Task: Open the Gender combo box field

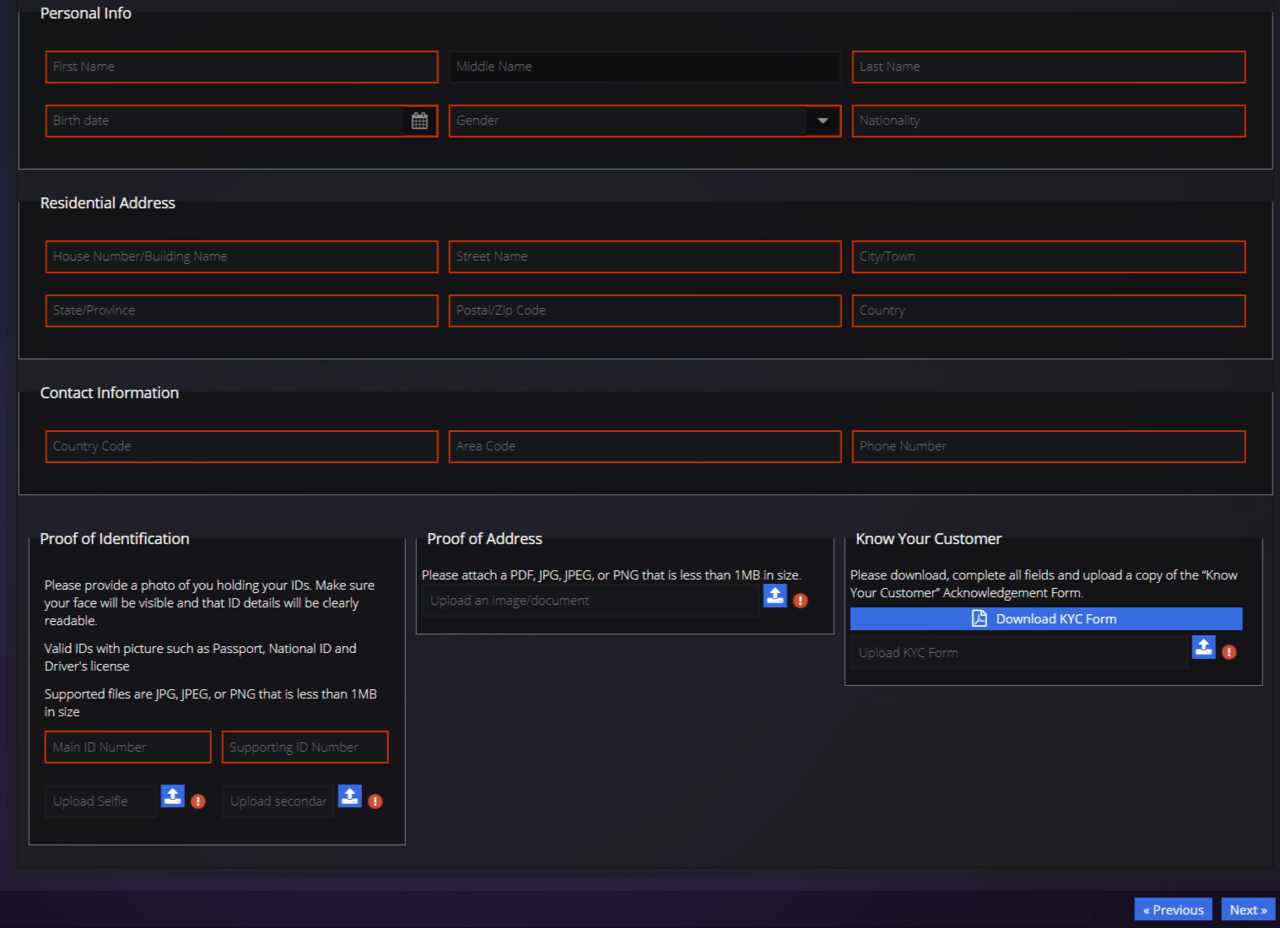Action: pos(628,121)
